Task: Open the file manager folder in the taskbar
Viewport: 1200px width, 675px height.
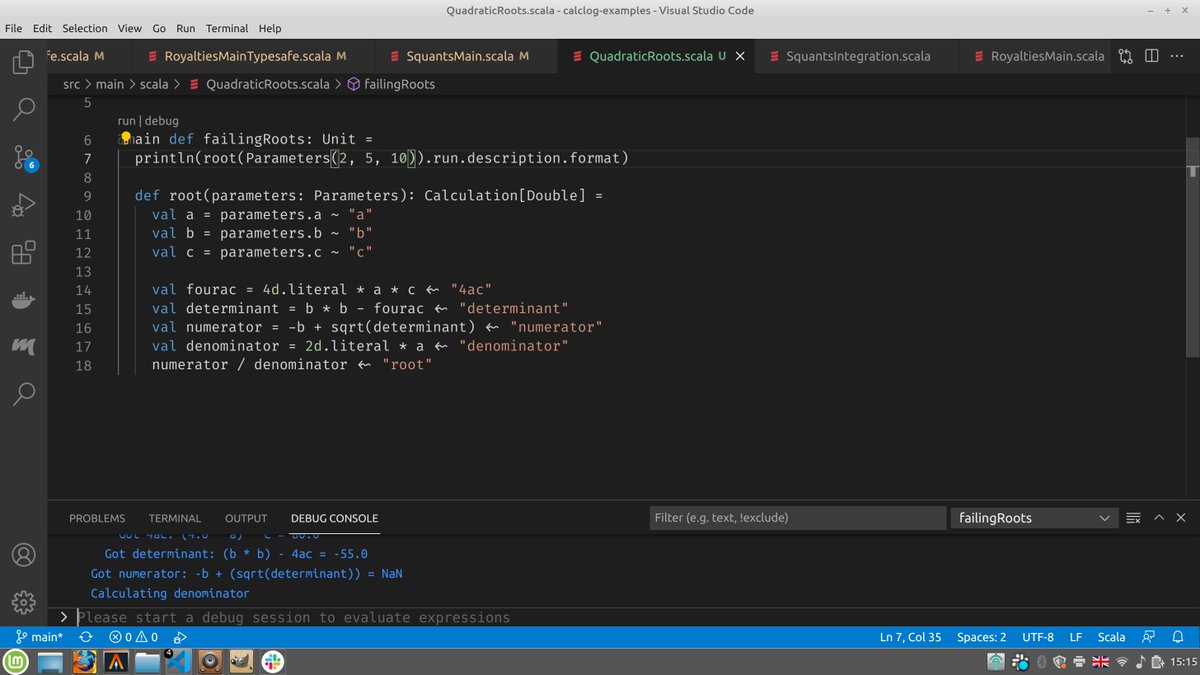Action: pyautogui.click(x=147, y=661)
